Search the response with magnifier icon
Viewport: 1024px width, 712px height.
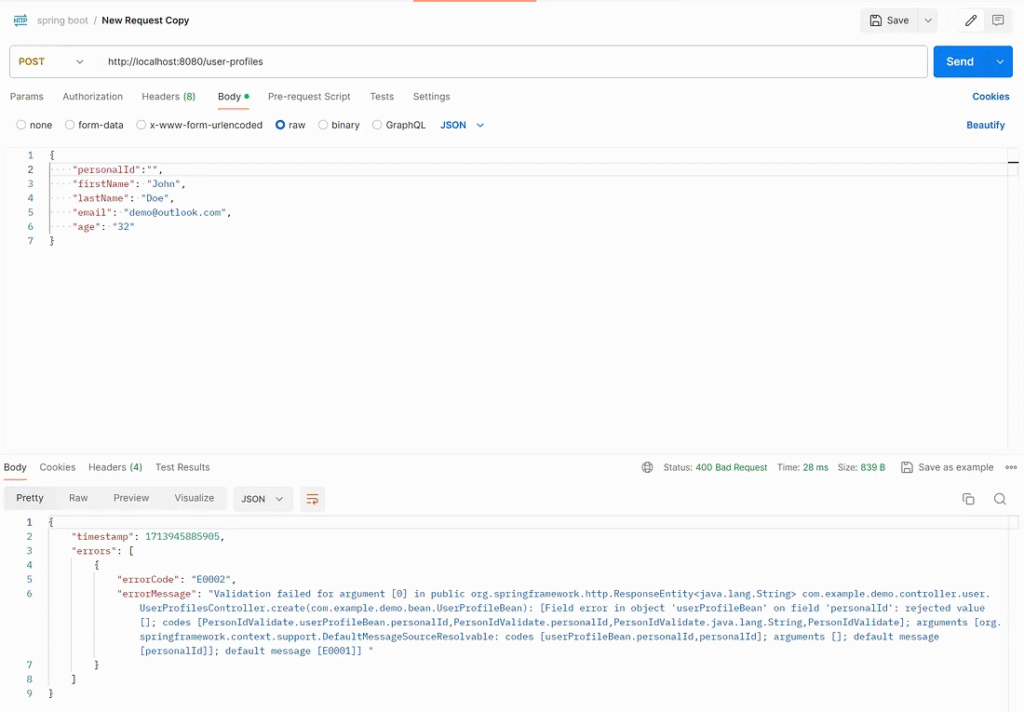(x=999, y=499)
